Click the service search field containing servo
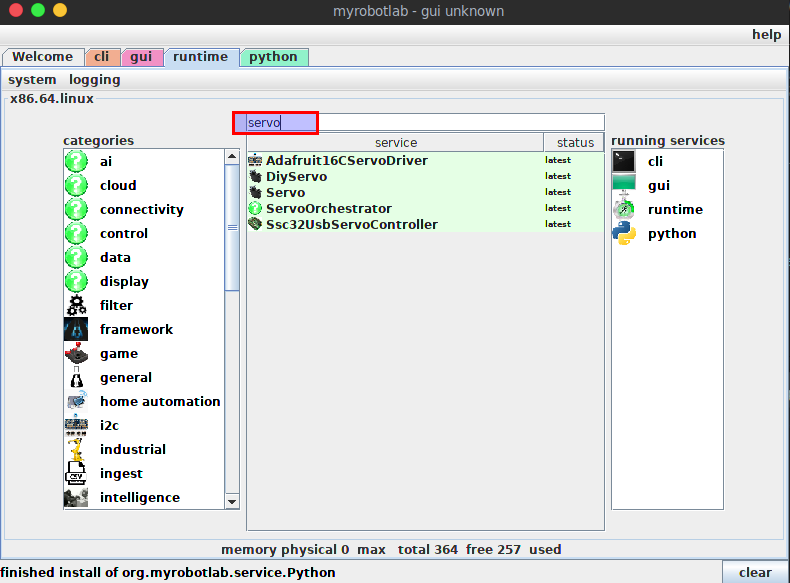This screenshot has width=790, height=583. pos(425,122)
